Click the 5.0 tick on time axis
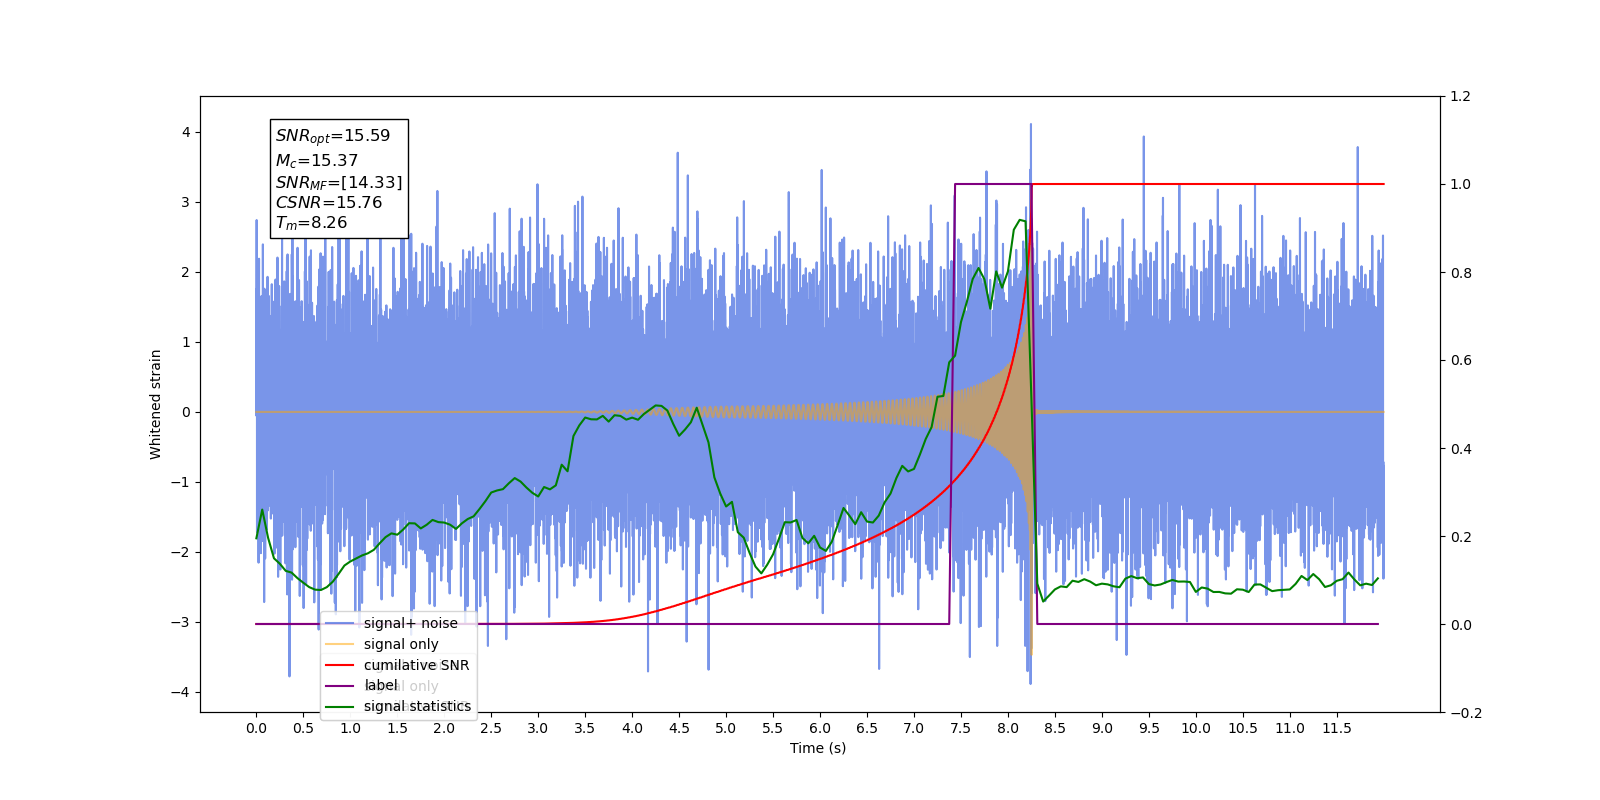1600x800 pixels. (x=726, y=728)
